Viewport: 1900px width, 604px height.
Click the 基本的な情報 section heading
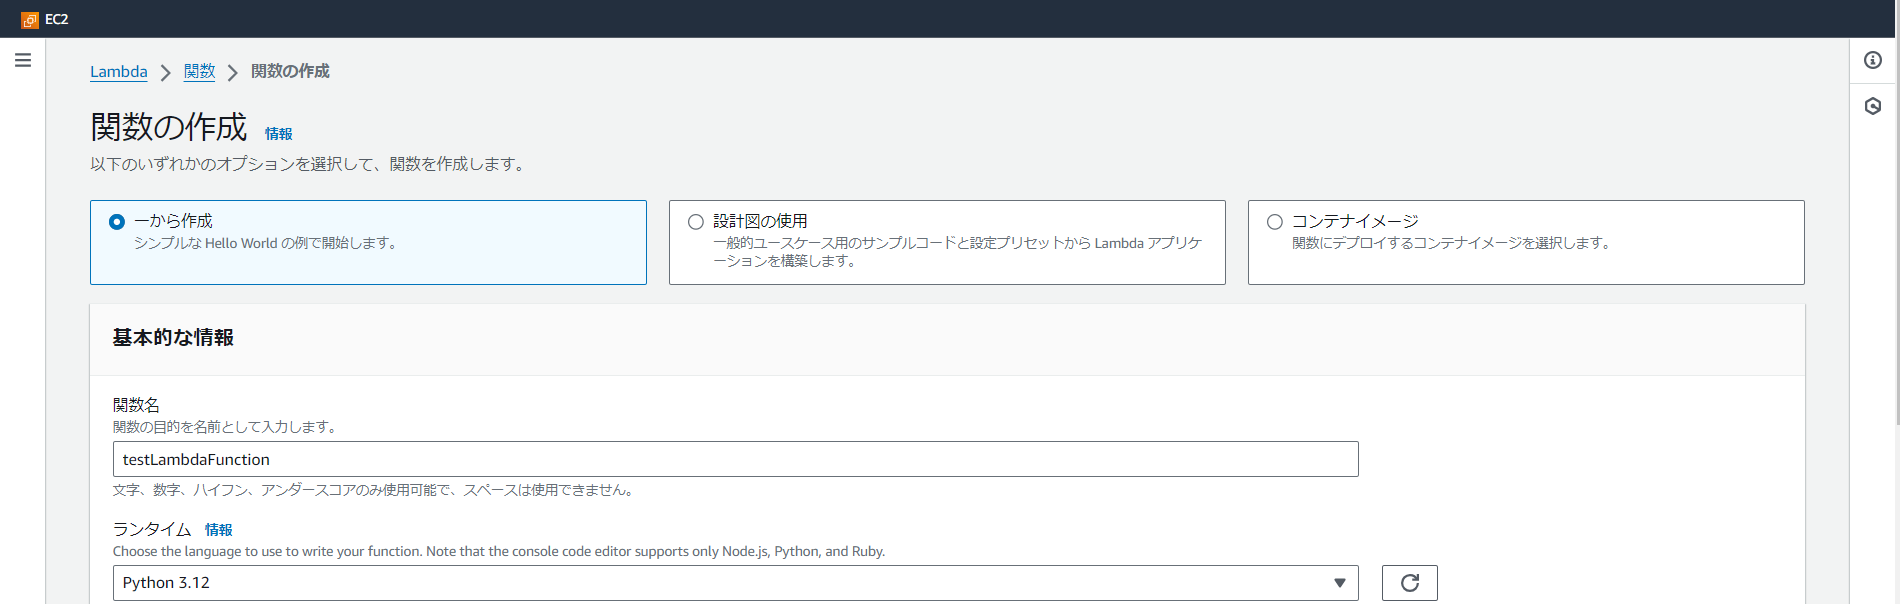(x=173, y=338)
